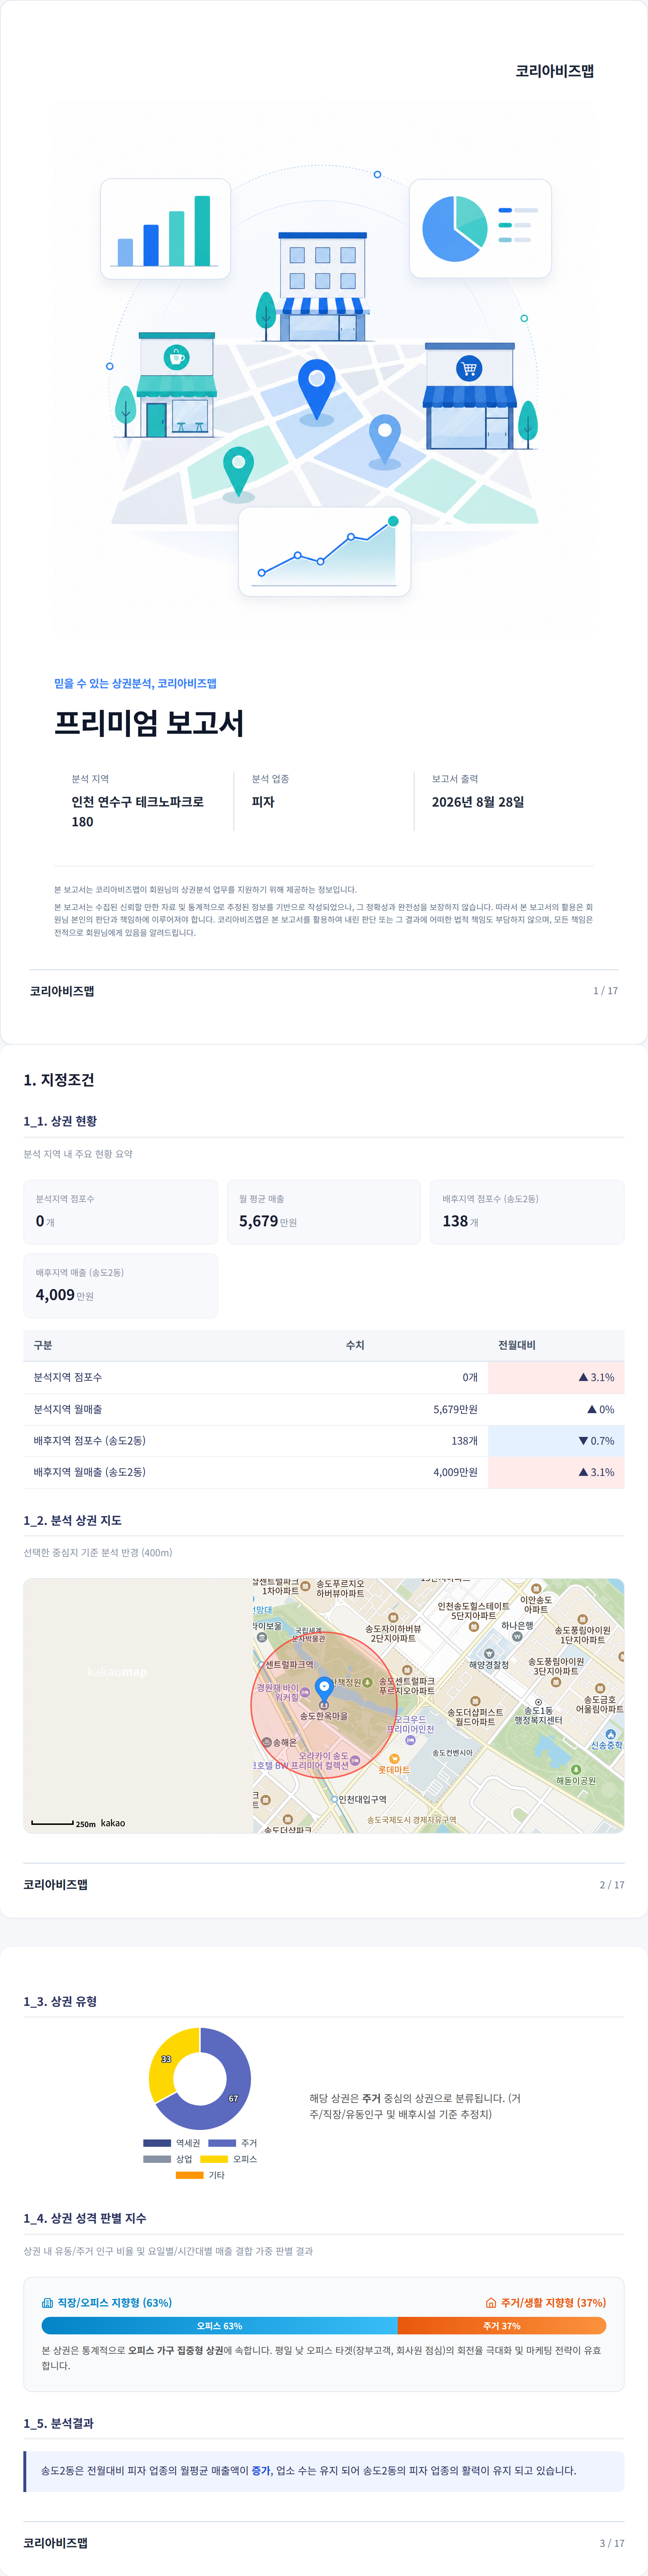The width and height of the screenshot is (648, 2576).
Task: Click the 송해온 marker icon on the map
Action: coord(267,1742)
